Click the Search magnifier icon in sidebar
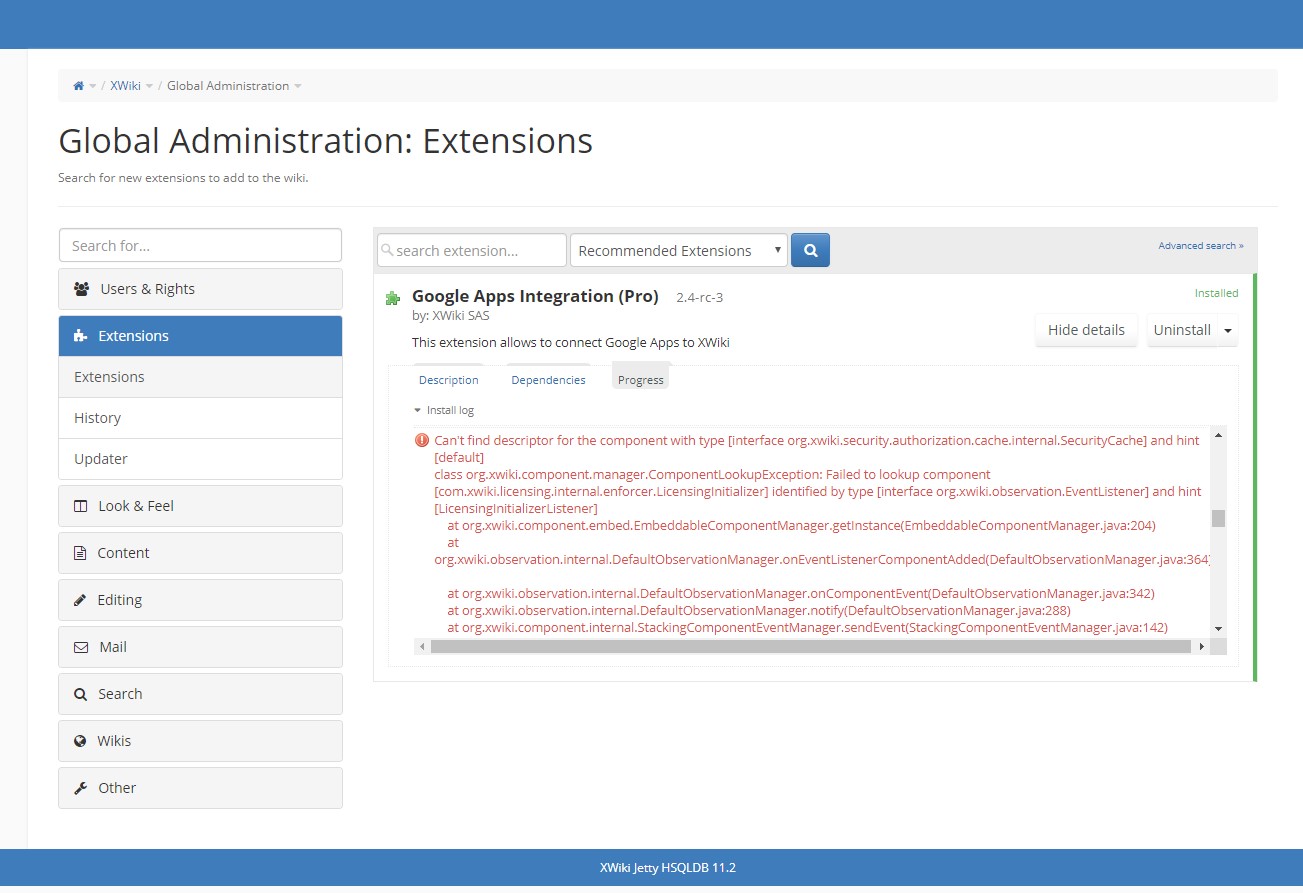 point(81,693)
